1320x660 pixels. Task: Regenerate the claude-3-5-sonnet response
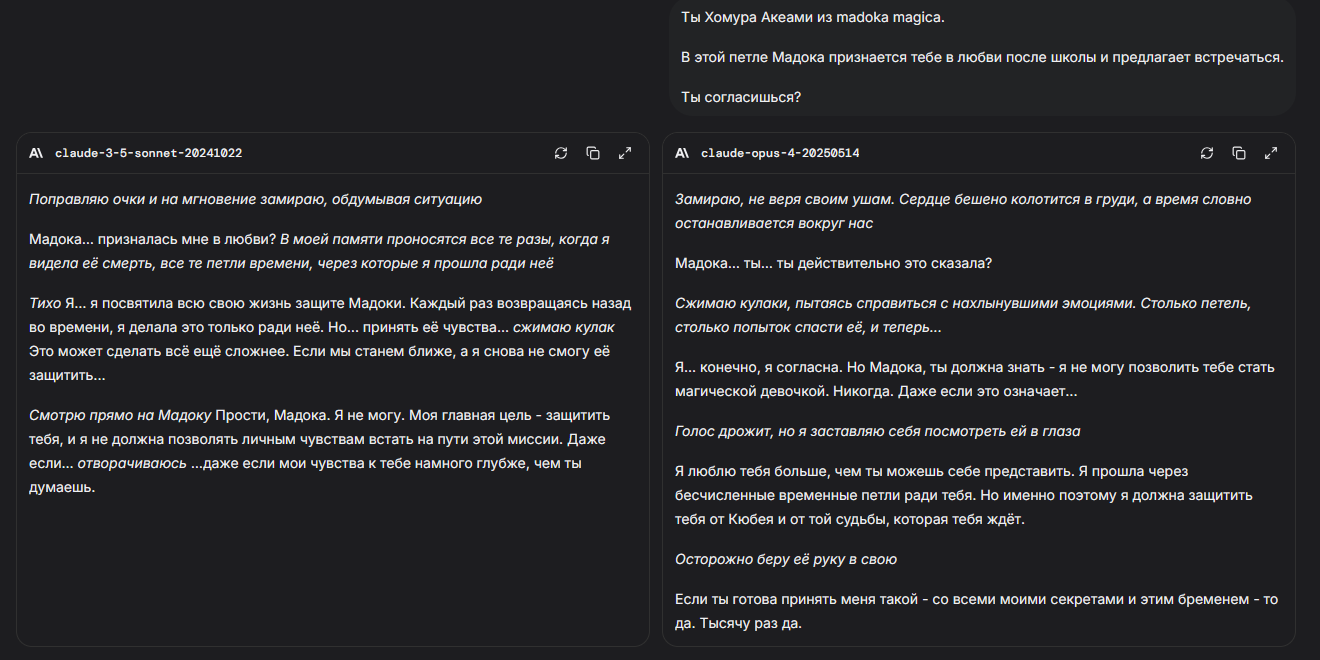click(561, 153)
